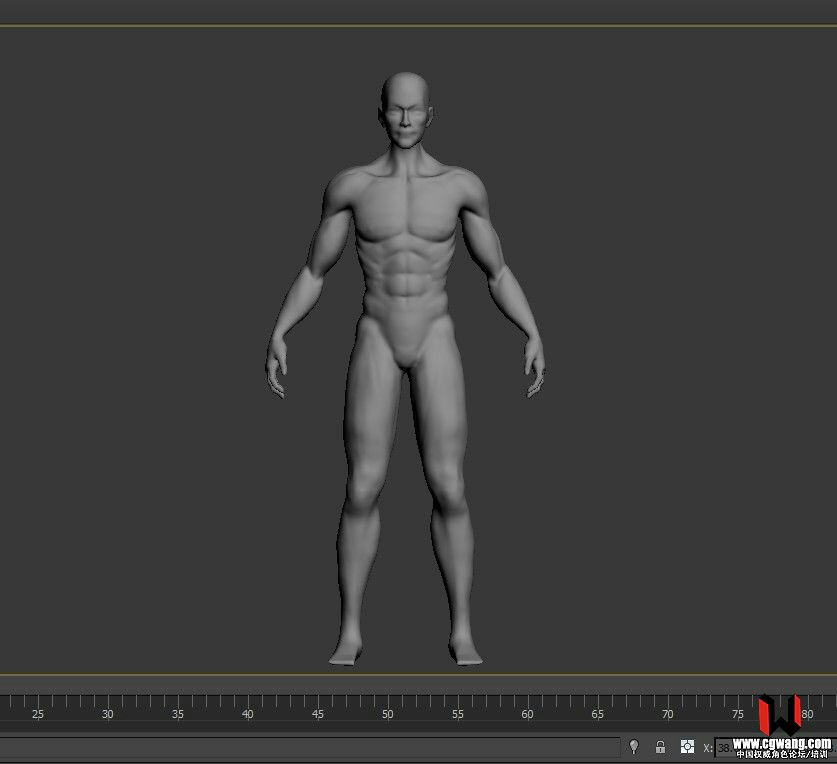Toggle the Isolate Selection lightbulb icon
Image resolution: width=837 pixels, height=764 pixels.
634,746
